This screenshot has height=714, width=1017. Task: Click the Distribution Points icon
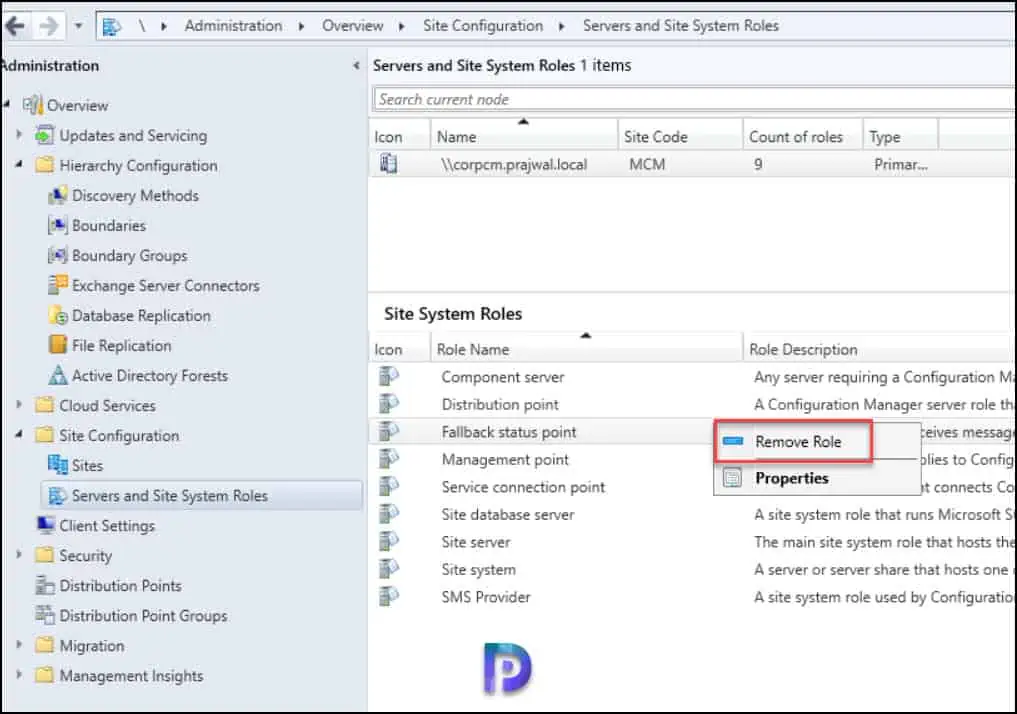tap(45, 586)
